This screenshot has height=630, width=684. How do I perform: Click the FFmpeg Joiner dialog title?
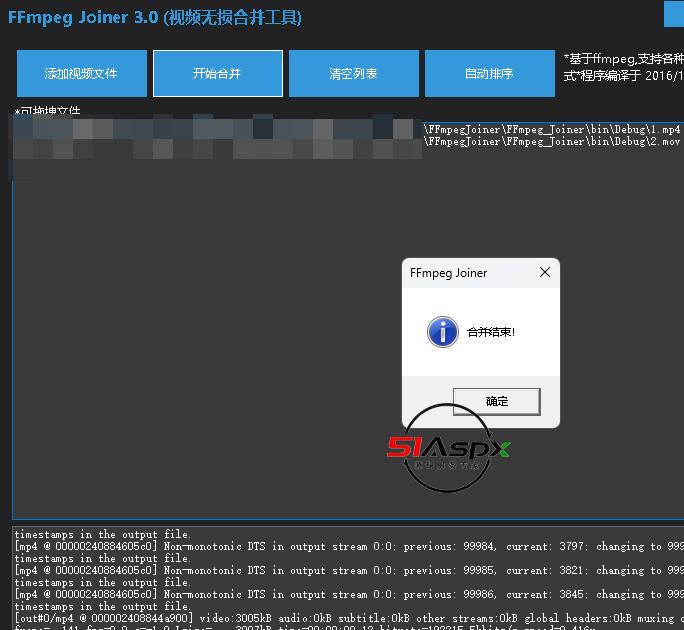click(448, 273)
